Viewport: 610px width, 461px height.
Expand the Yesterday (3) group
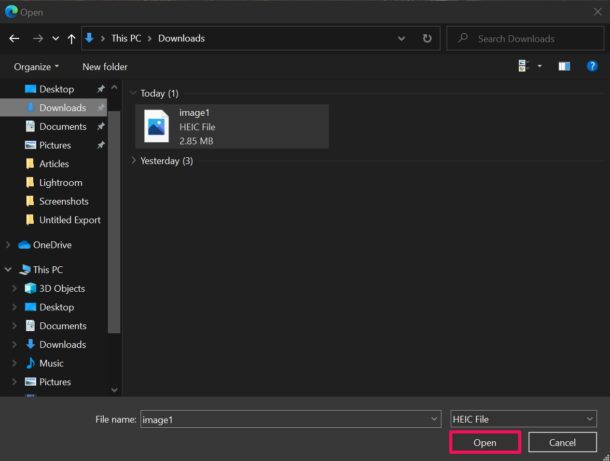tap(136, 160)
